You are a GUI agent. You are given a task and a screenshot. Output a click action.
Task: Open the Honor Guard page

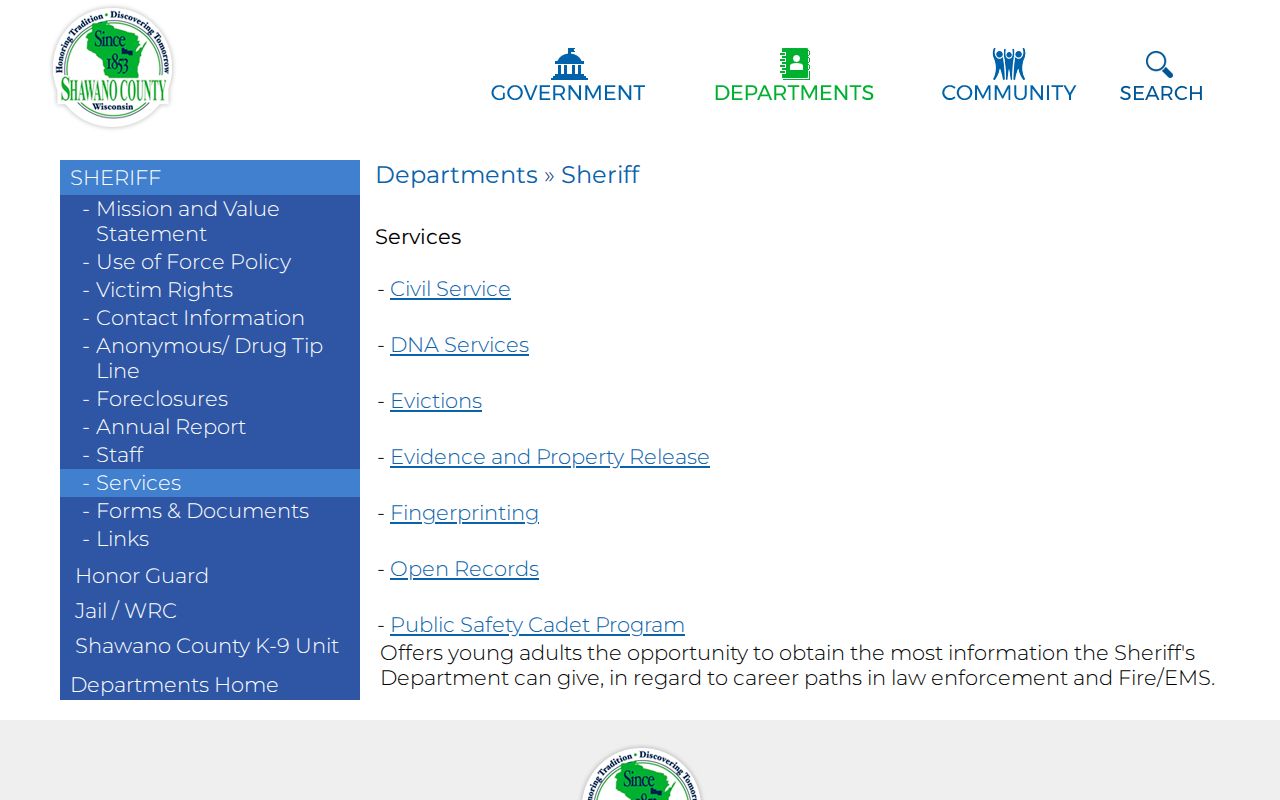[142, 576]
